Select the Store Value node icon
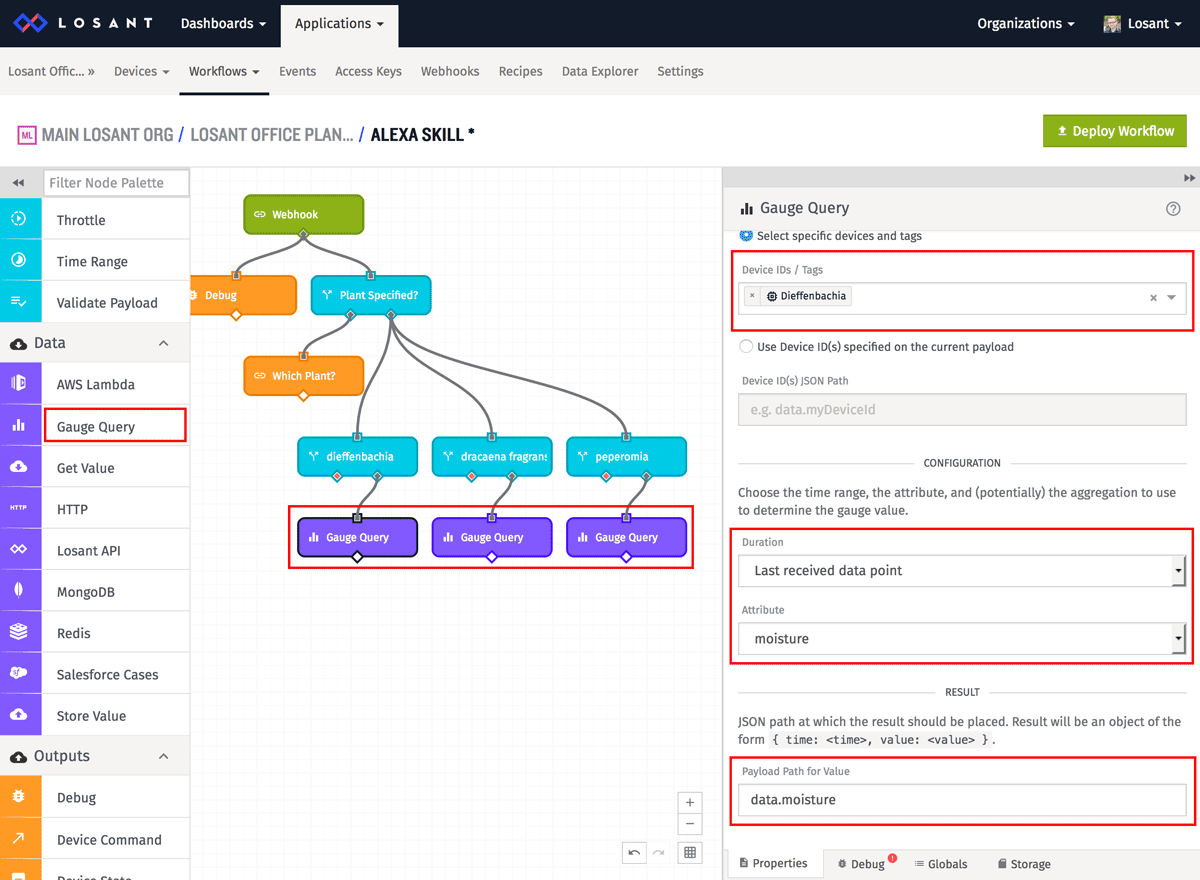The image size is (1200, 880). click(19, 715)
